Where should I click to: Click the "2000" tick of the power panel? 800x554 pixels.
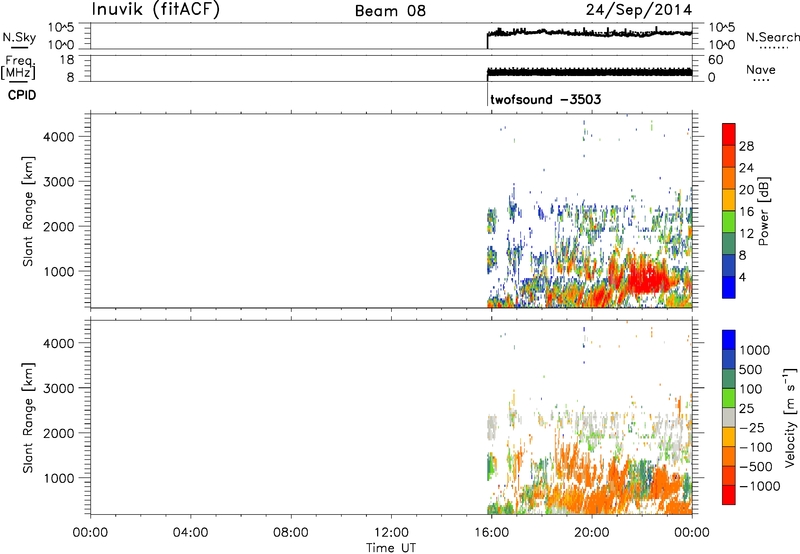pyautogui.click(x=59, y=226)
